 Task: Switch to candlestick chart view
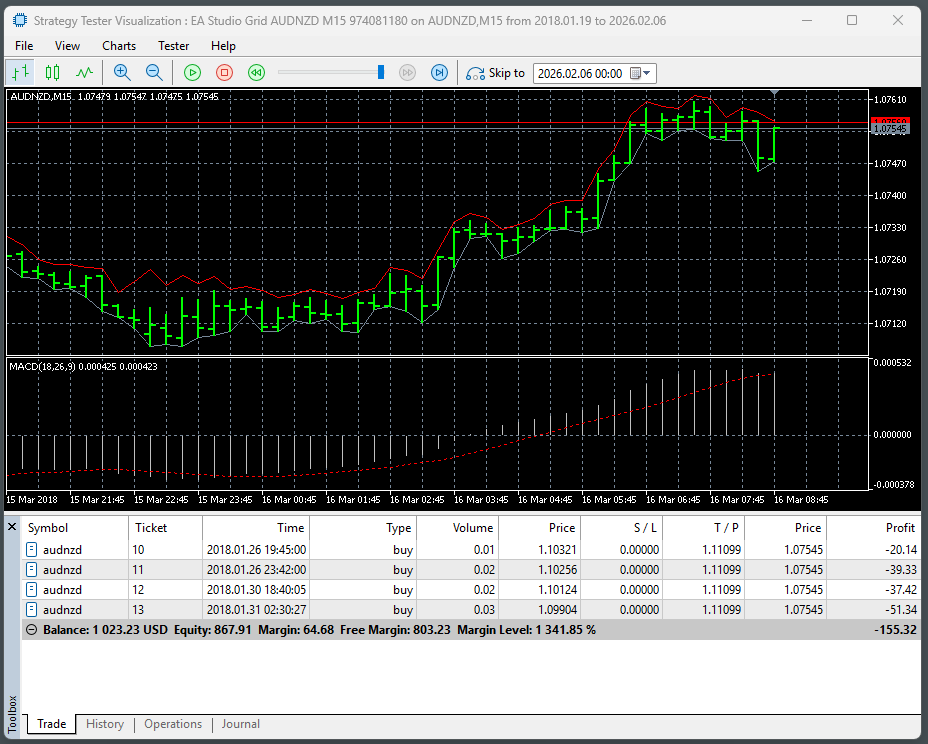tap(52, 72)
